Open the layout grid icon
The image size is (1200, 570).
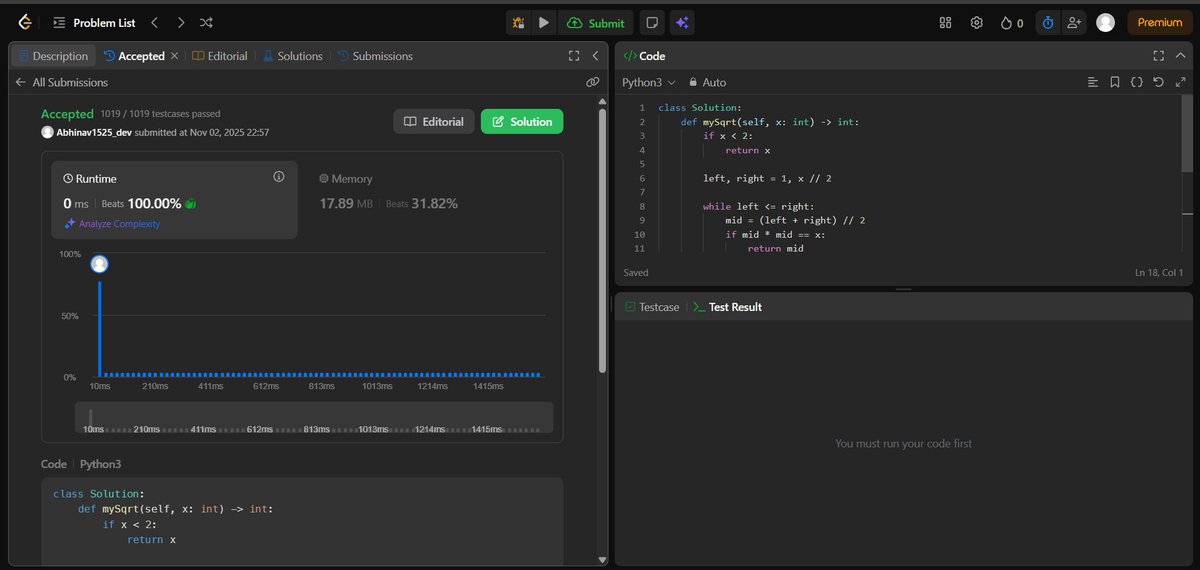[946, 23]
